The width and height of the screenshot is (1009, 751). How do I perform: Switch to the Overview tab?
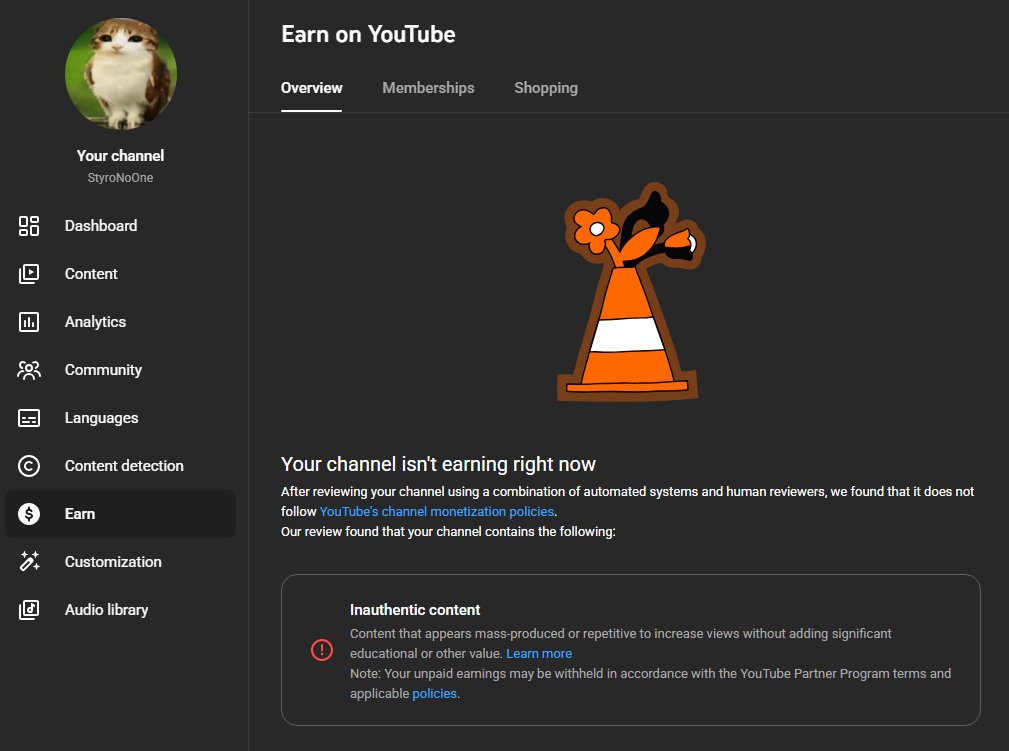(x=311, y=88)
